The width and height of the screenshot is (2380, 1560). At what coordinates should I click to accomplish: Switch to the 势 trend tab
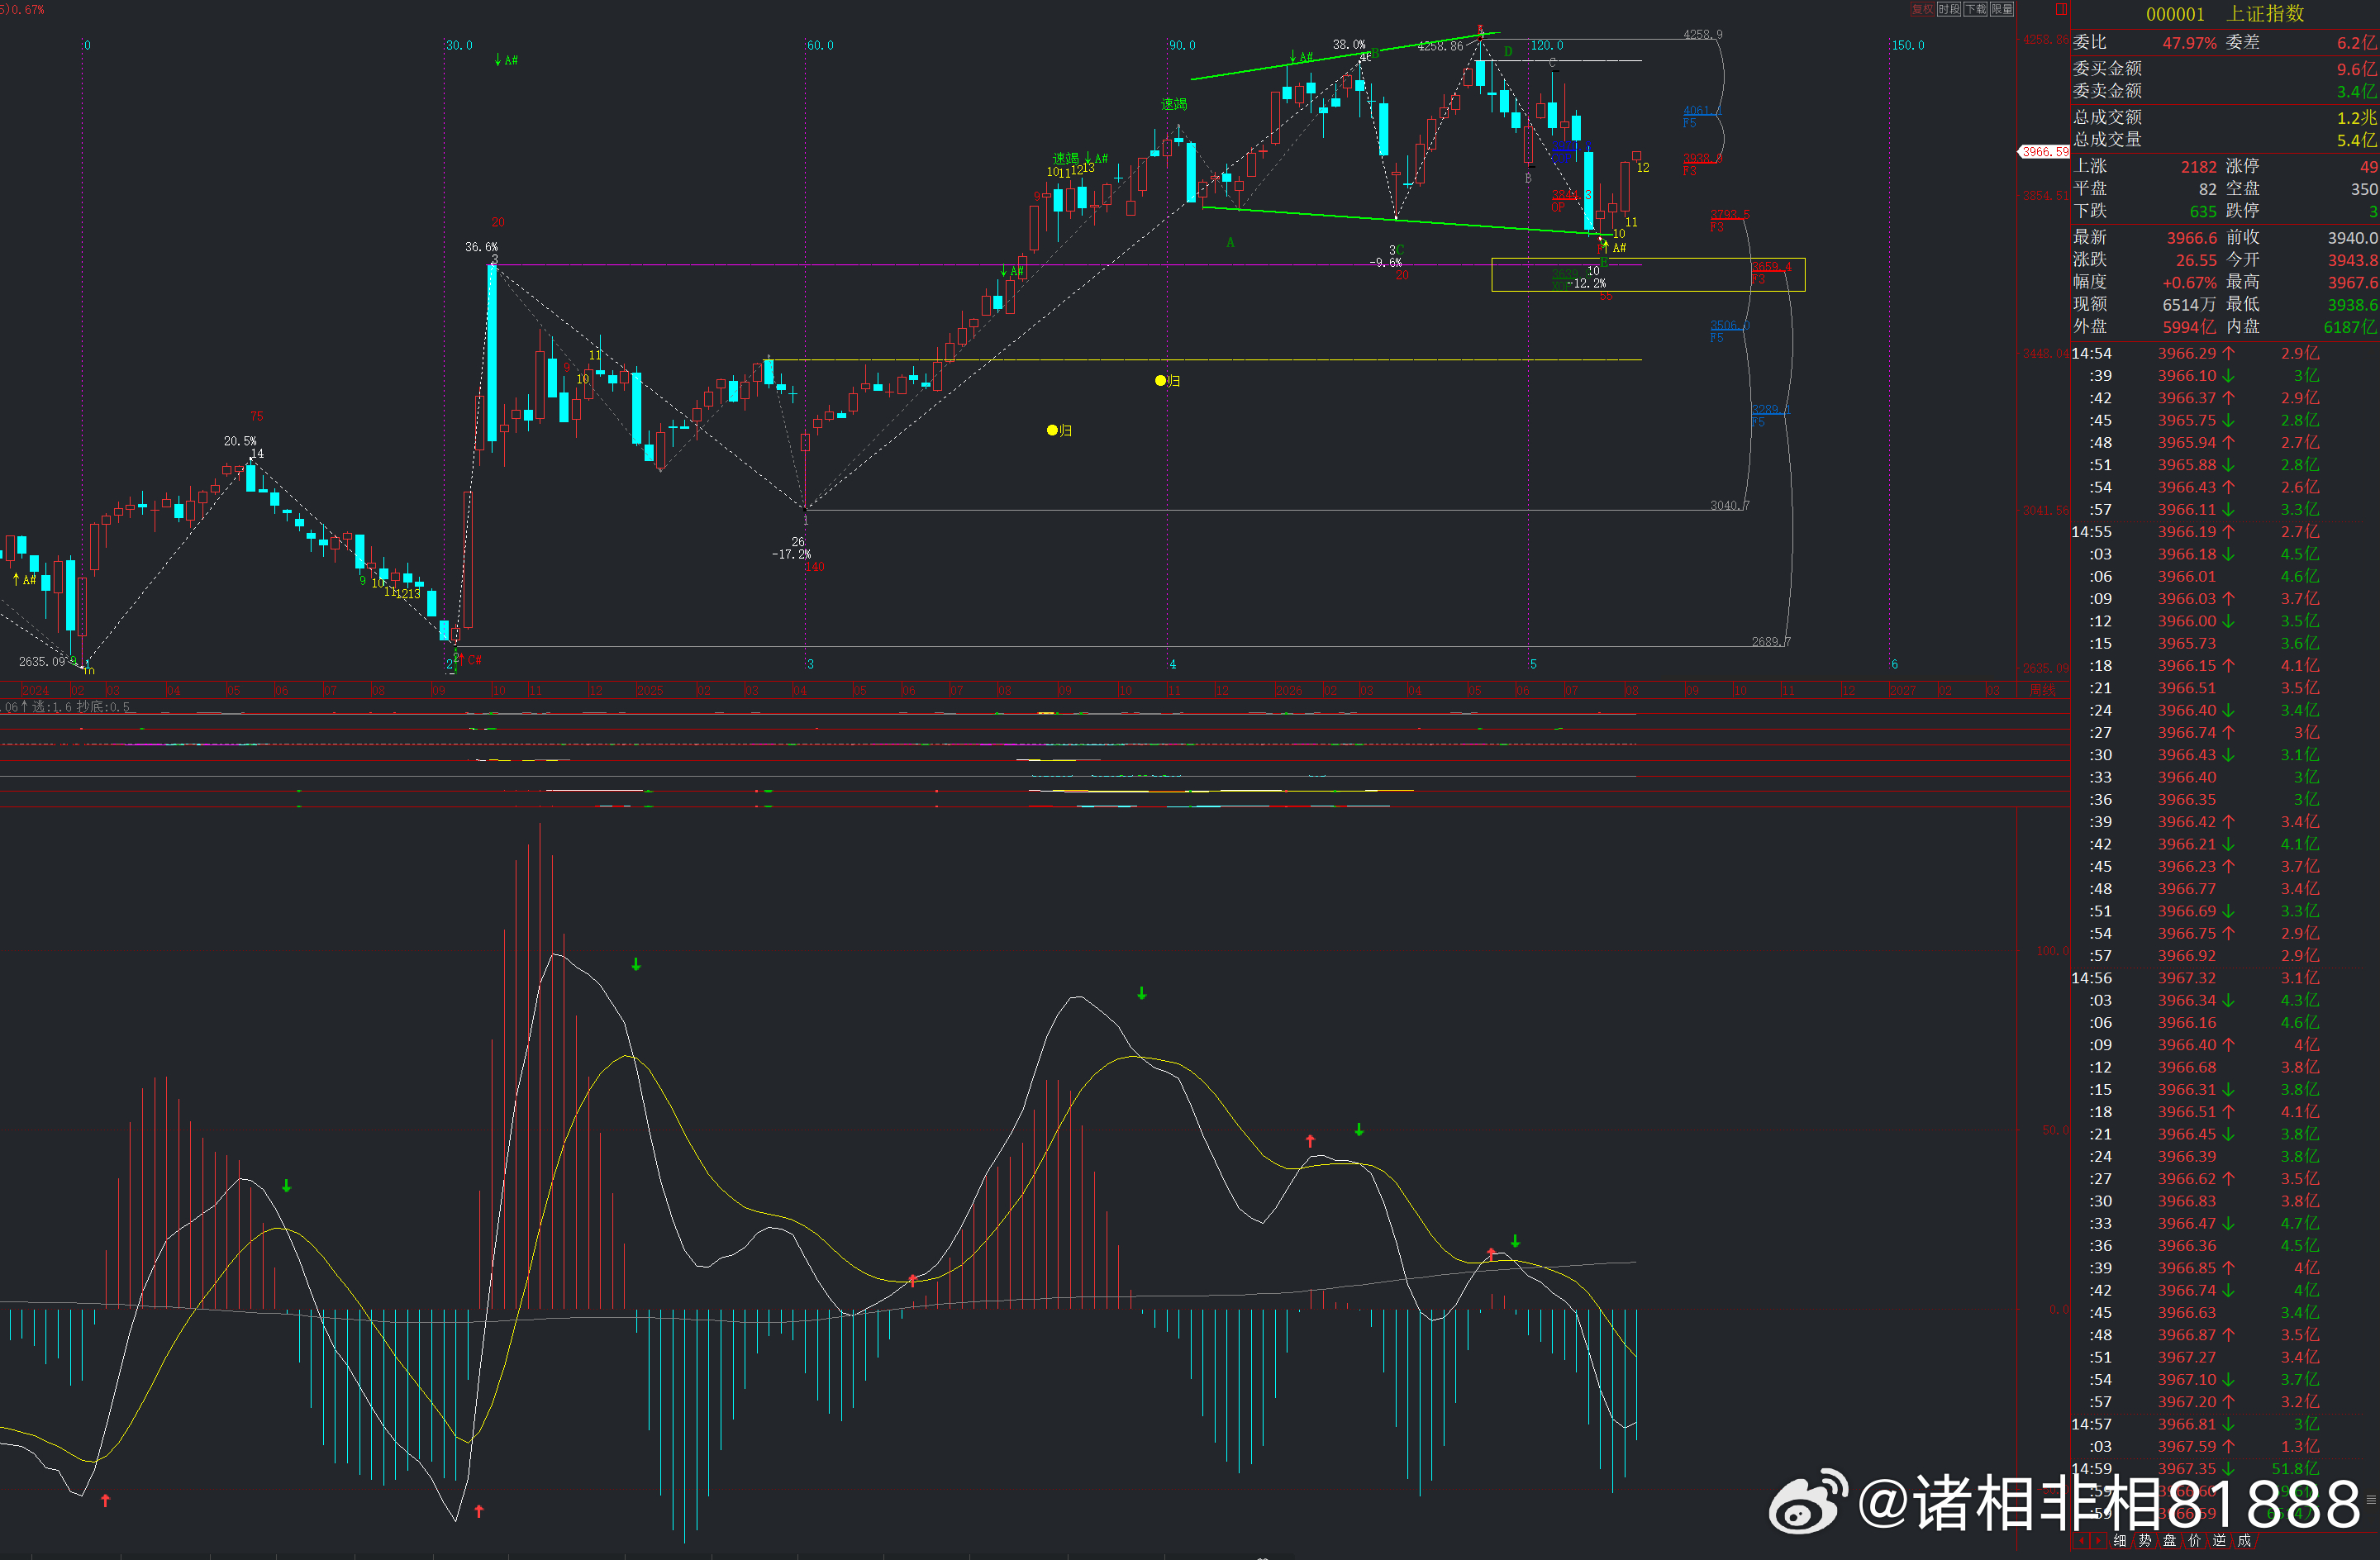[x=2145, y=1540]
